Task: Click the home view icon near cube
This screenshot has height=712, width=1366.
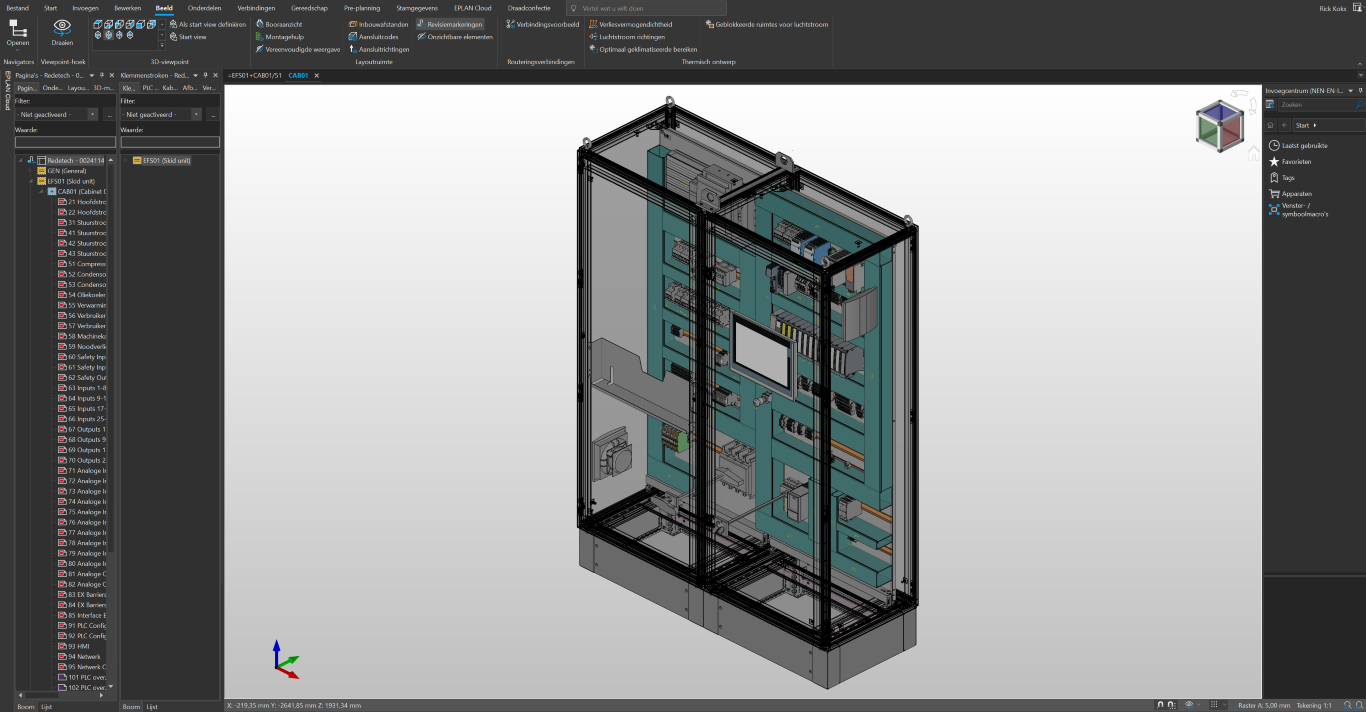Action: [1253, 153]
